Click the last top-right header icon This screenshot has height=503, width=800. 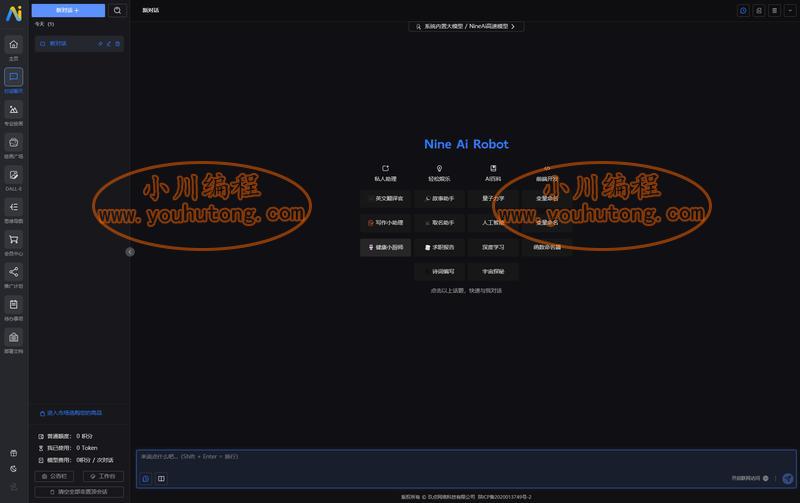[x=790, y=10]
